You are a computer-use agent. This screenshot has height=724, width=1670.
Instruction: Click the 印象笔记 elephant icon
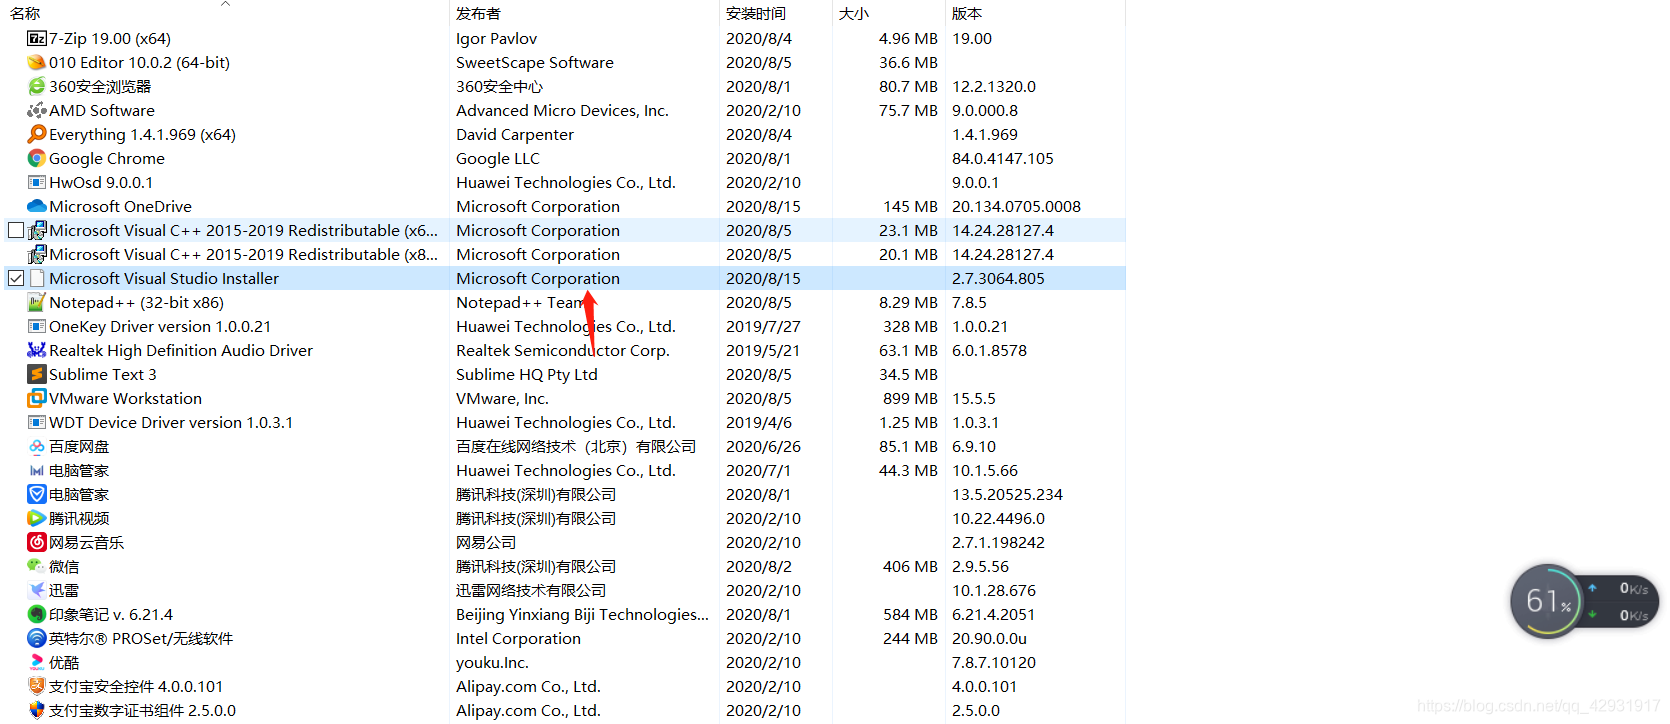pos(37,614)
